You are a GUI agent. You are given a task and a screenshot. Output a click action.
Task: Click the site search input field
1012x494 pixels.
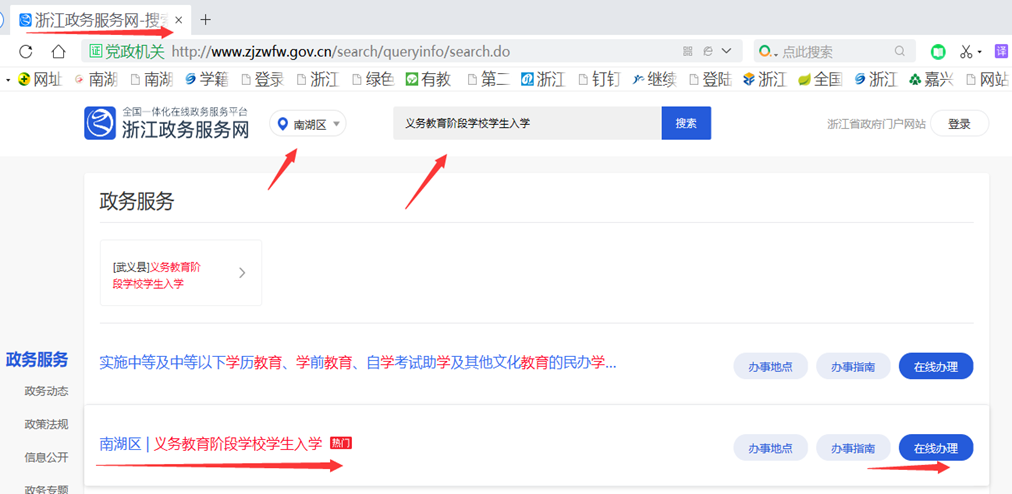526,123
